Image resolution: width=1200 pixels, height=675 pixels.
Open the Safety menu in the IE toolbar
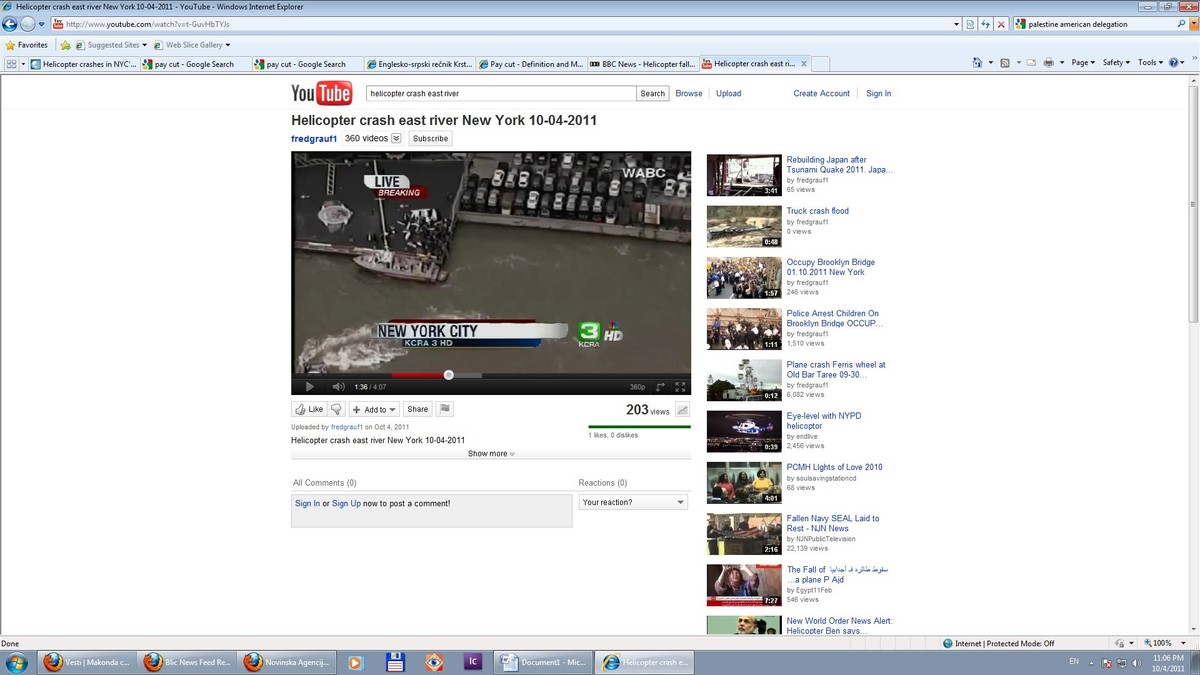click(x=1116, y=62)
